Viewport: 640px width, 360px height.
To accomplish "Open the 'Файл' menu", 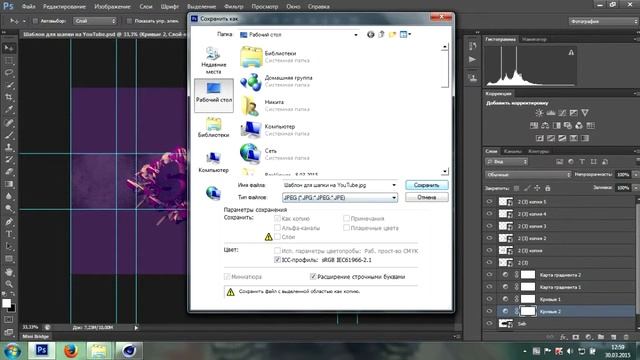I will coord(28,7).
